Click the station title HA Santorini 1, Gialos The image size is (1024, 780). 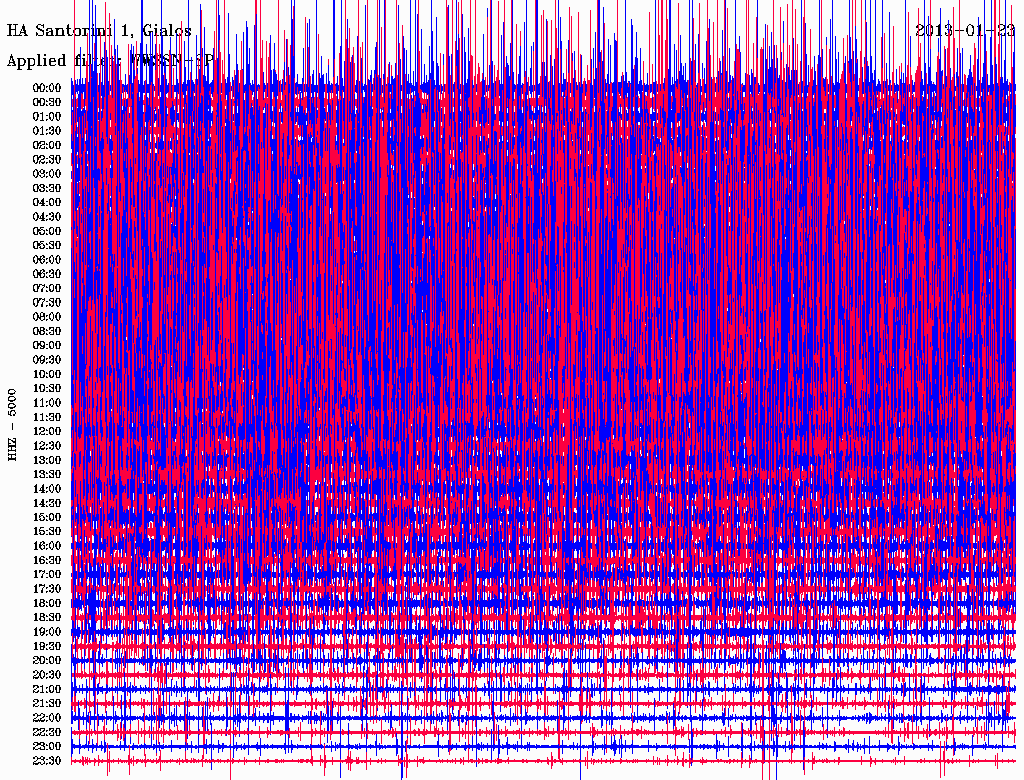[x=99, y=31]
